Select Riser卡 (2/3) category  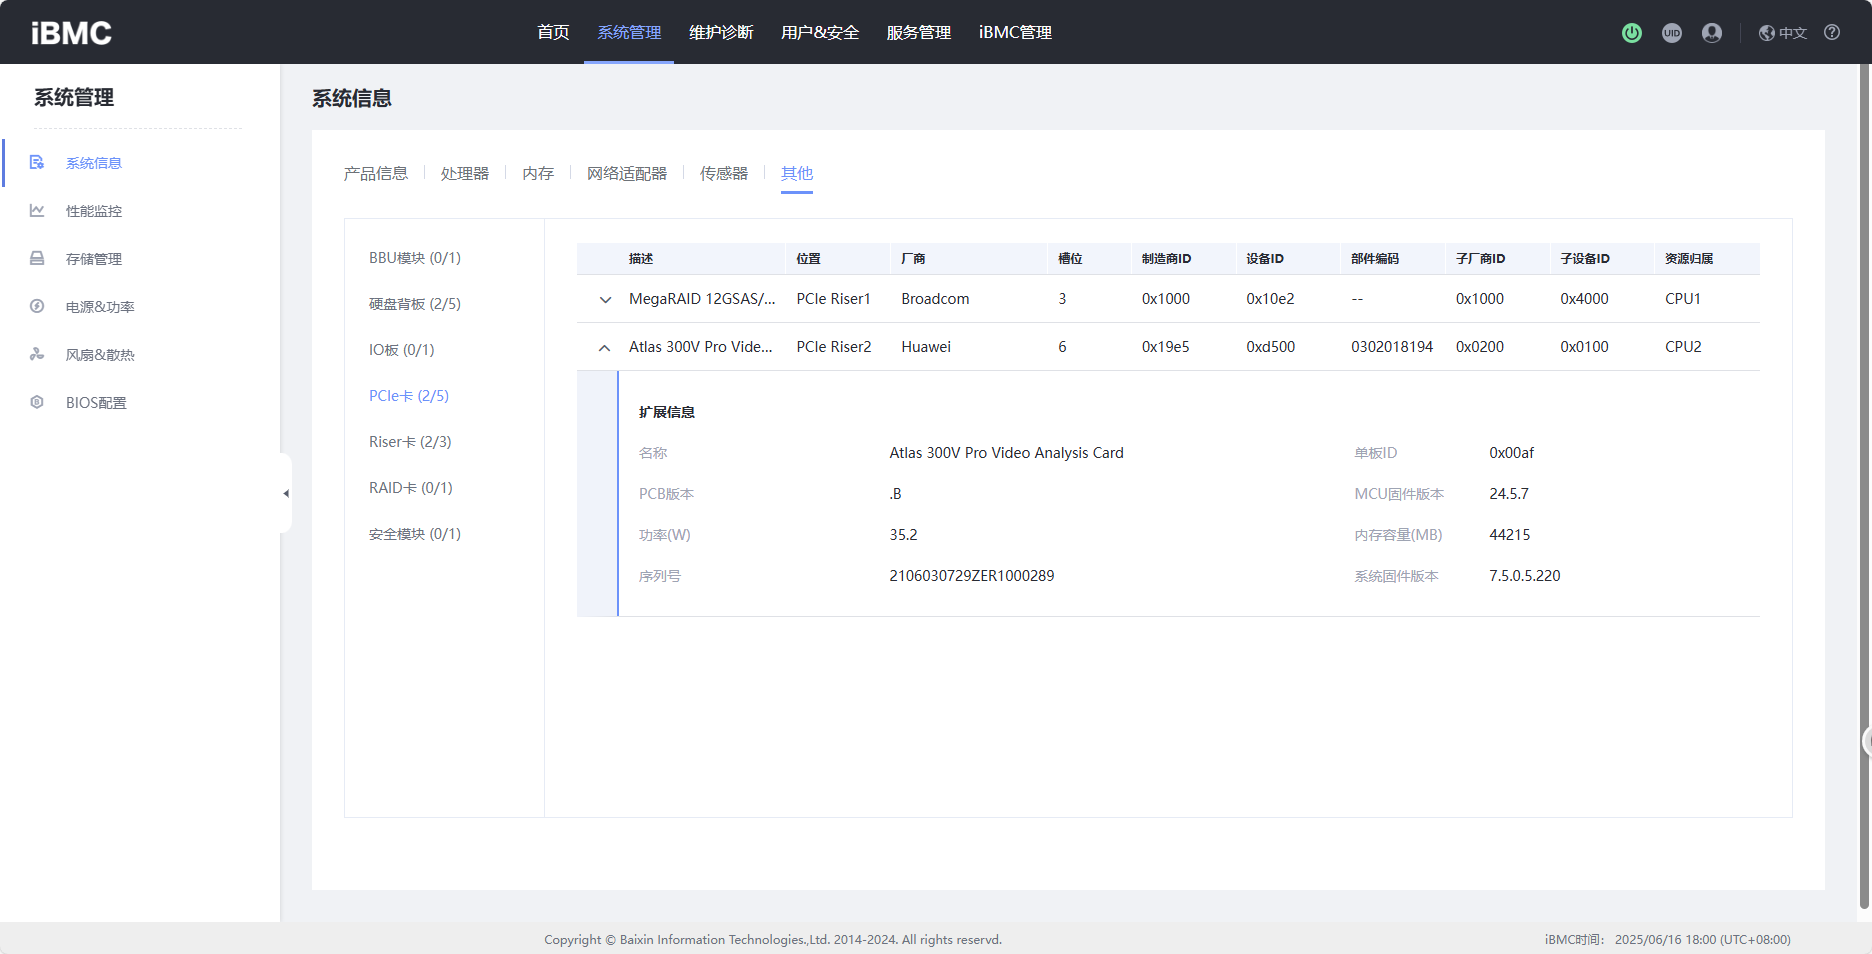click(x=410, y=442)
